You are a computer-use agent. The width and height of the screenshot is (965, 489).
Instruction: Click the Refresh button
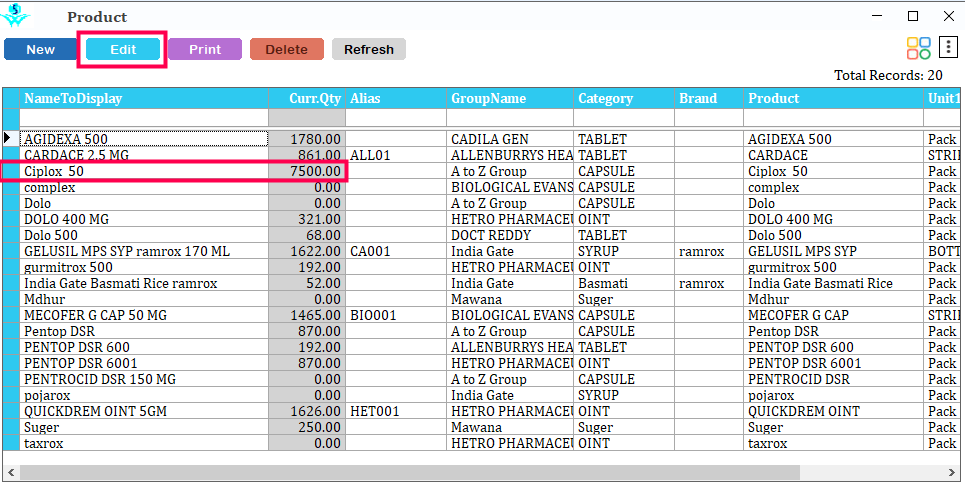(x=369, y=50)
